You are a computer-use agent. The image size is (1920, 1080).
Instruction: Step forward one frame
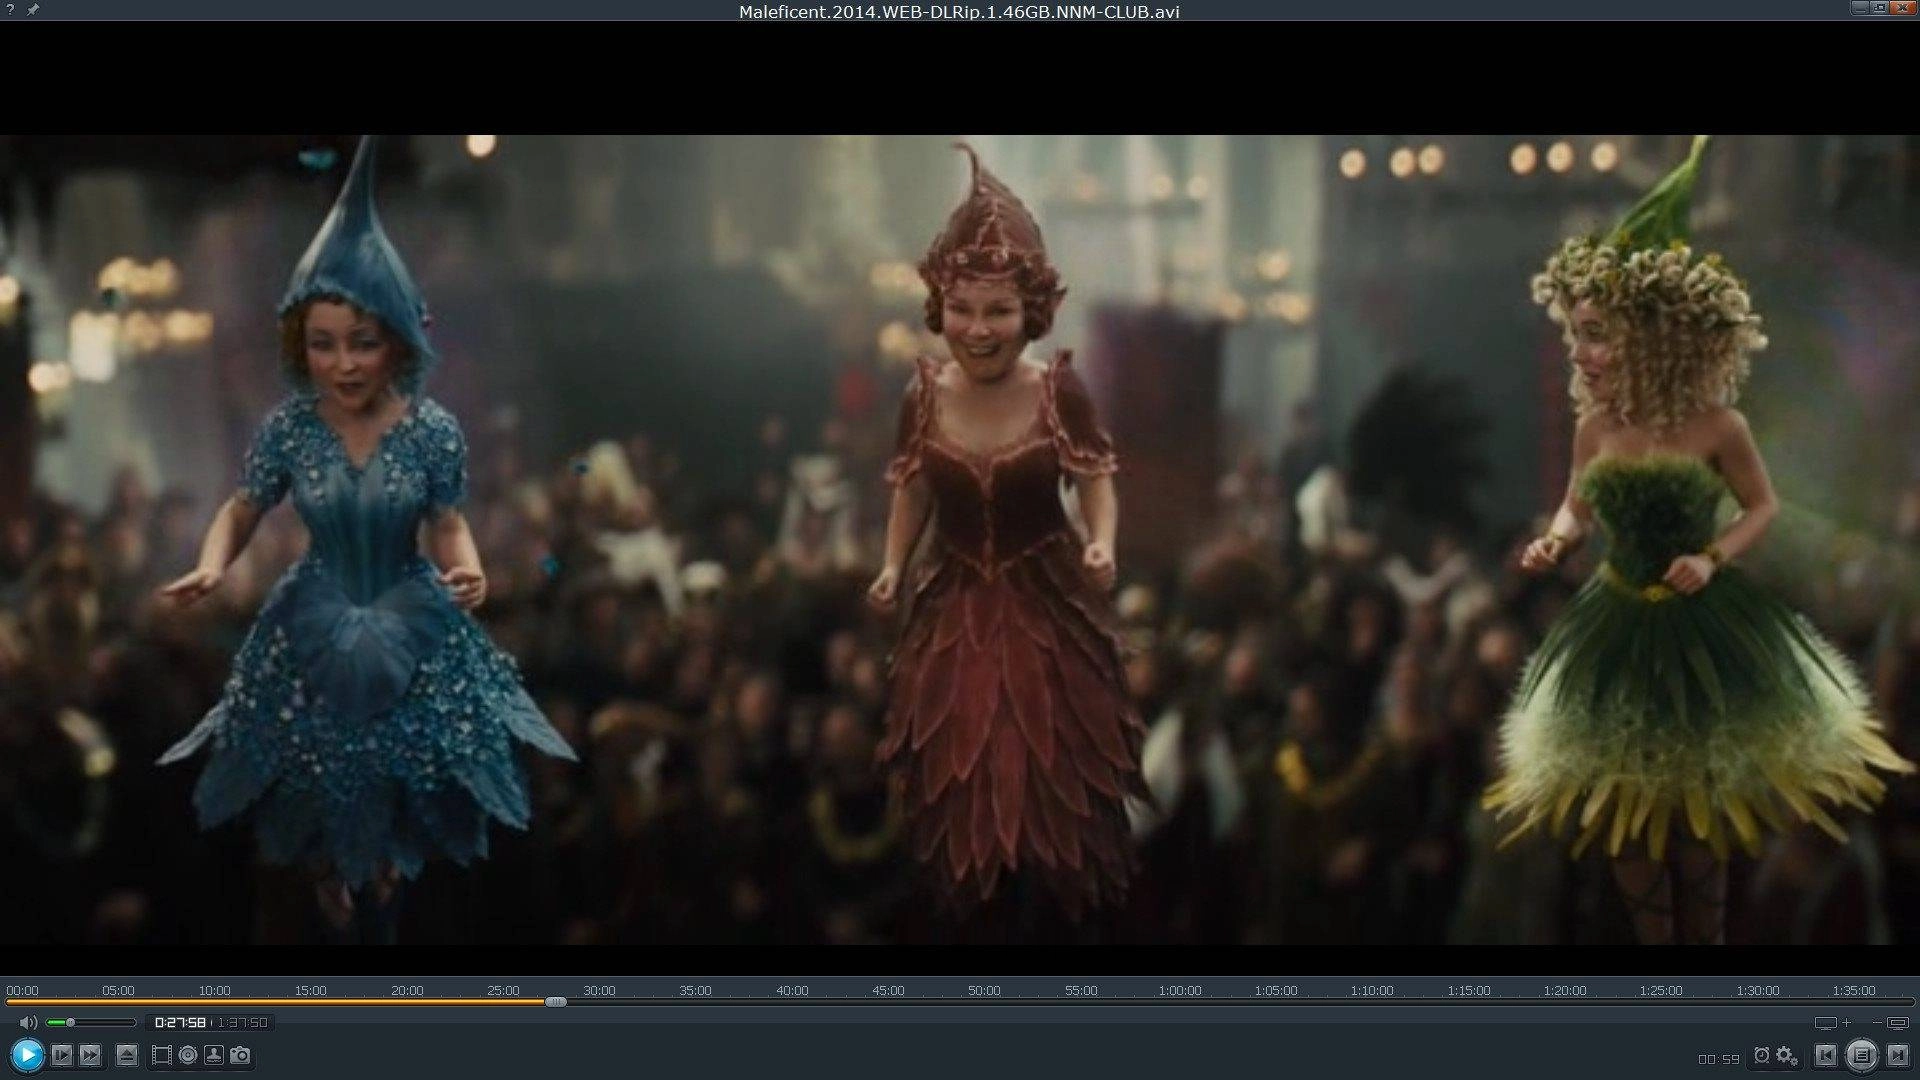click(62, 1055)
